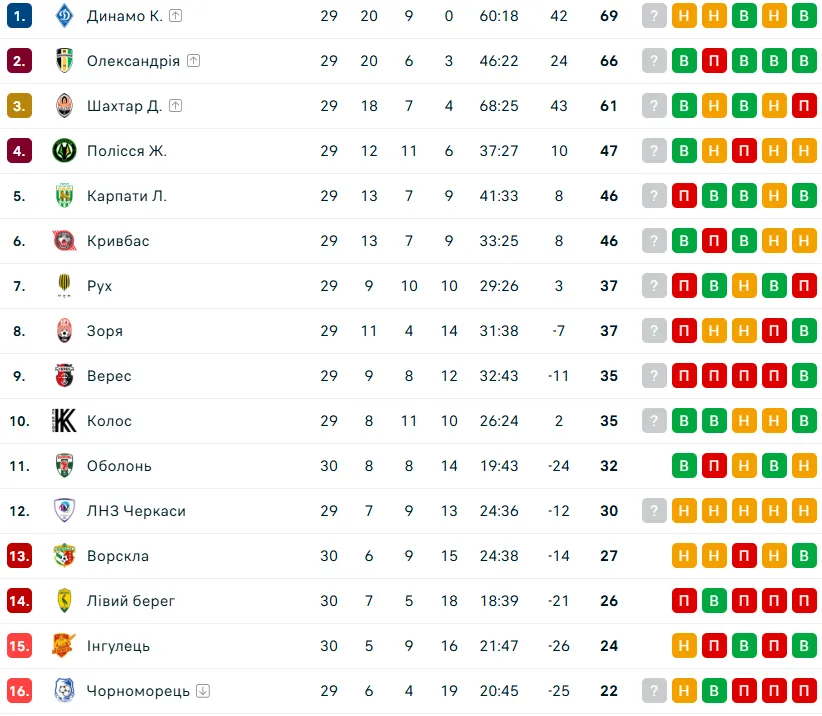Image resolution: width=822 pixels, height=716 pixels.
Task: Click the red rank 13 badge
Action: (19, 556)
